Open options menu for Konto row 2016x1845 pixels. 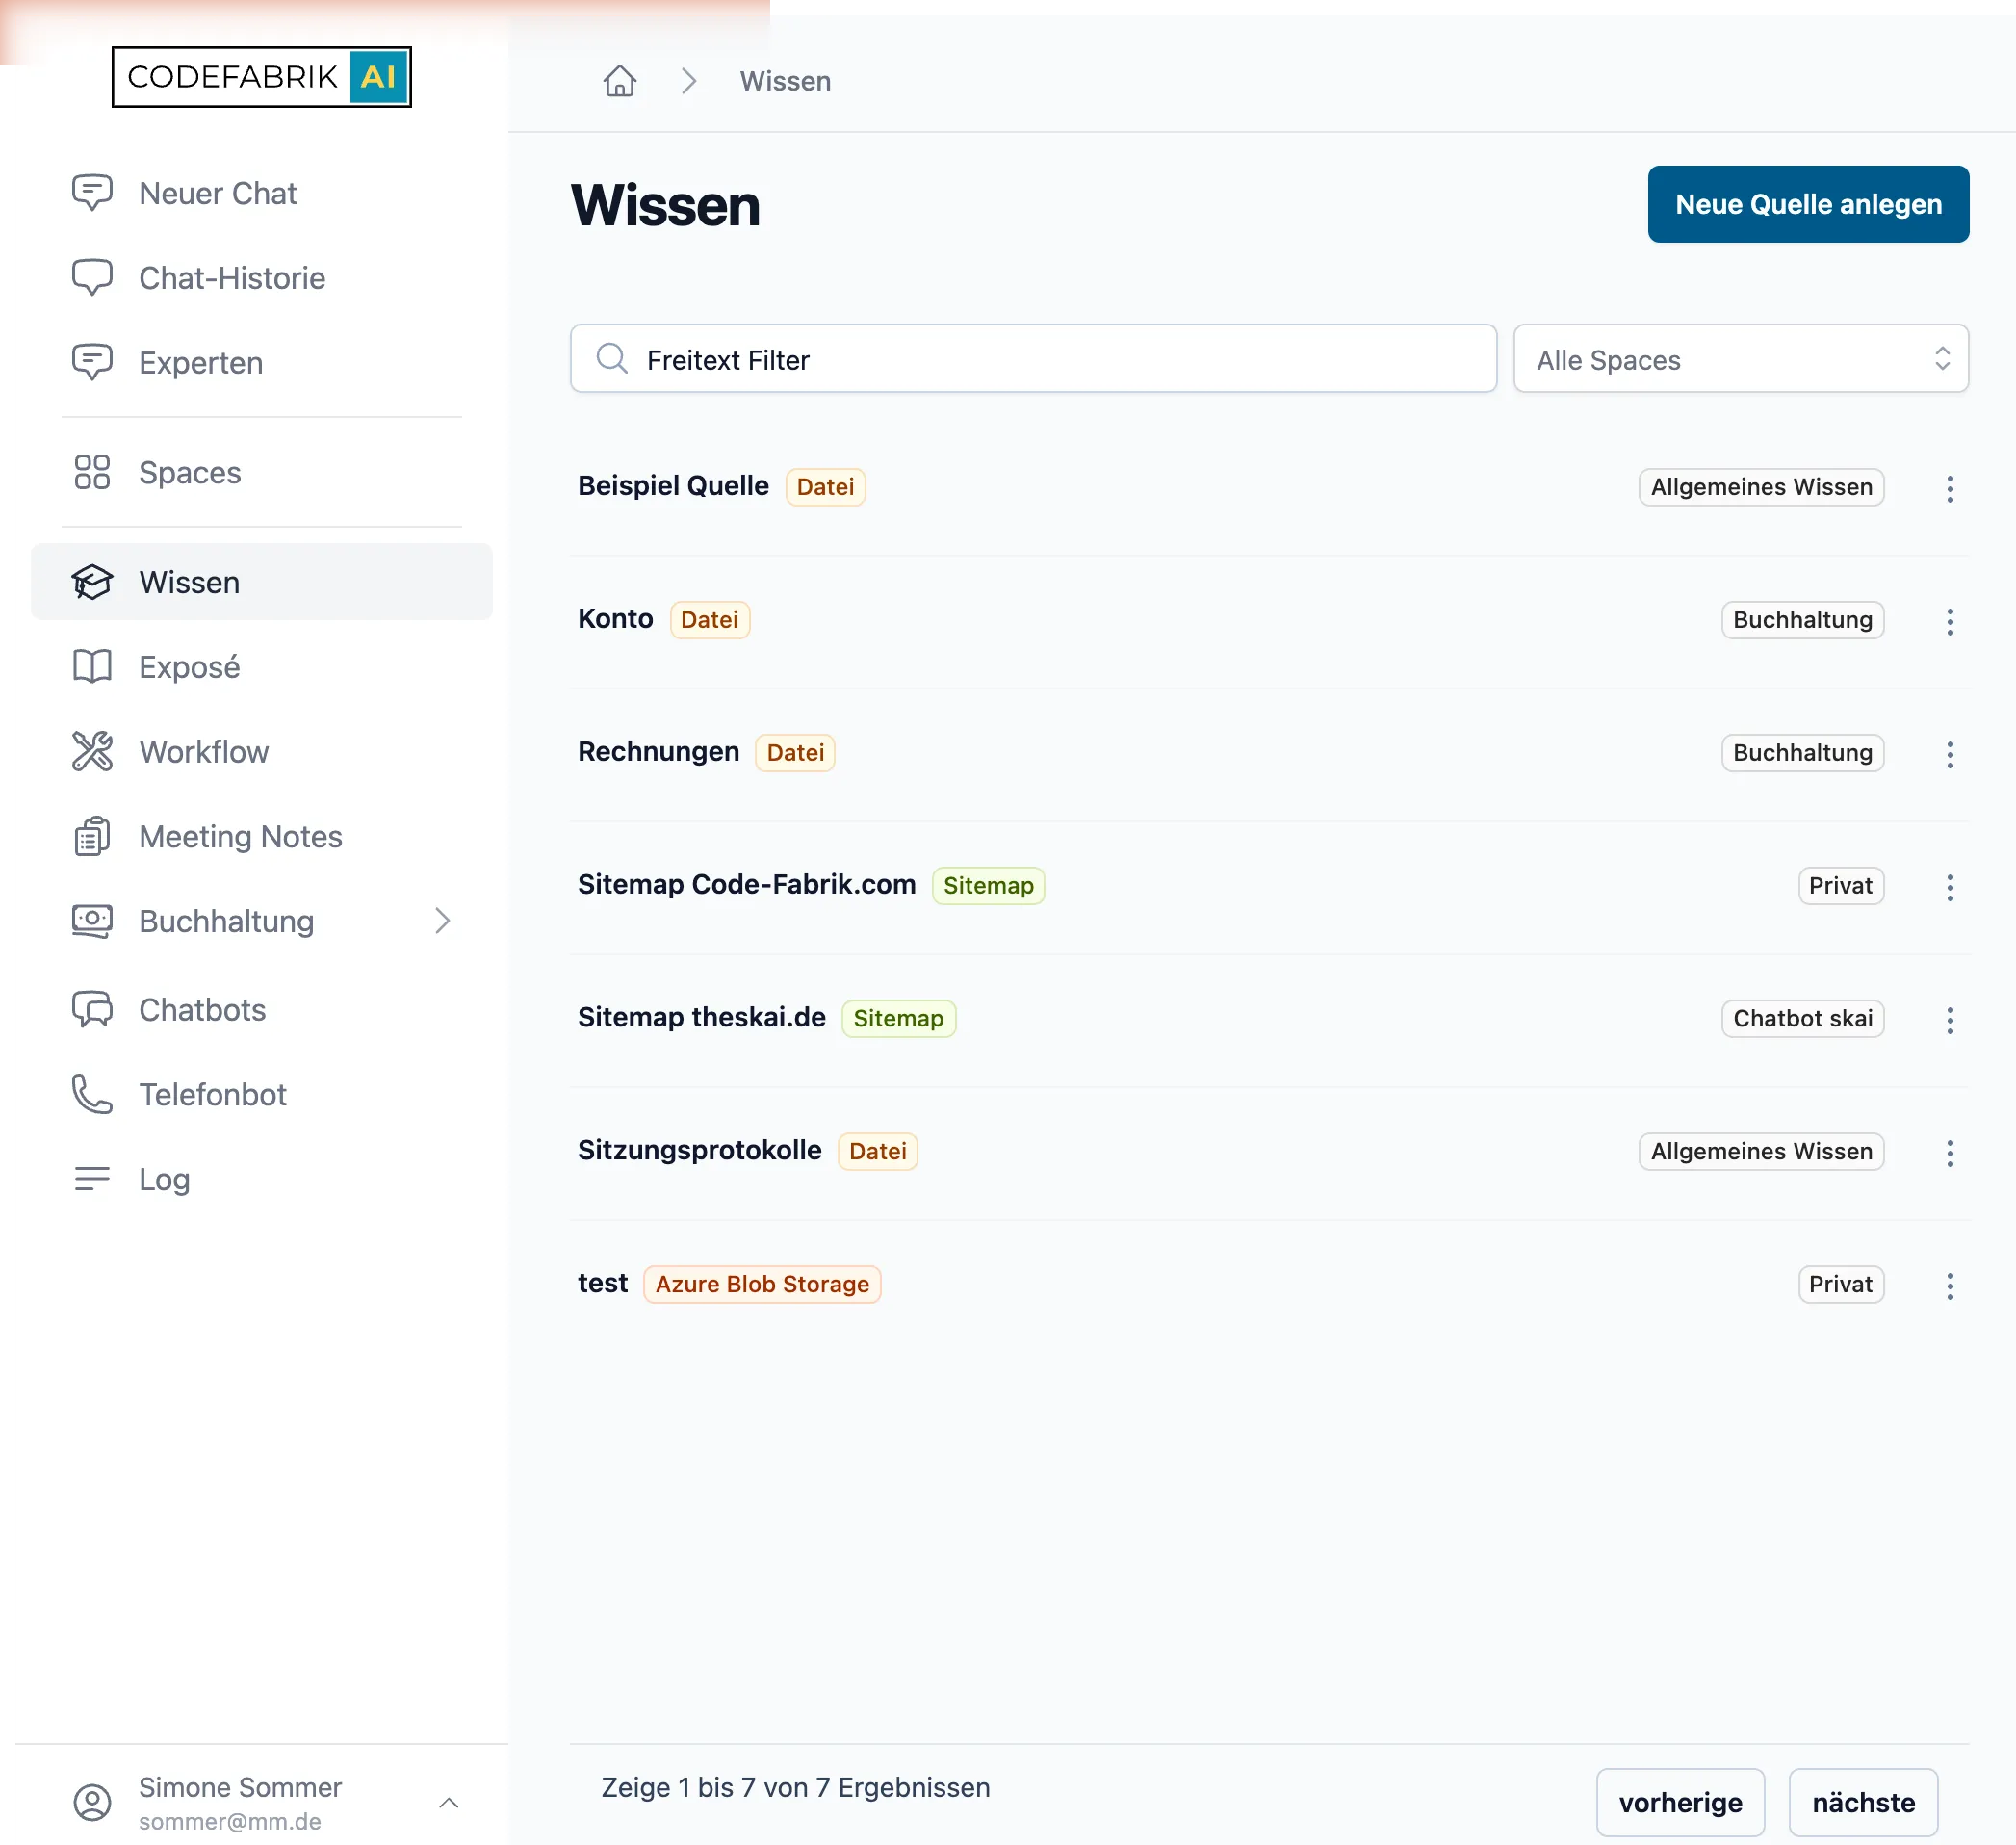pyautogui.click(x=1950, y=621)
